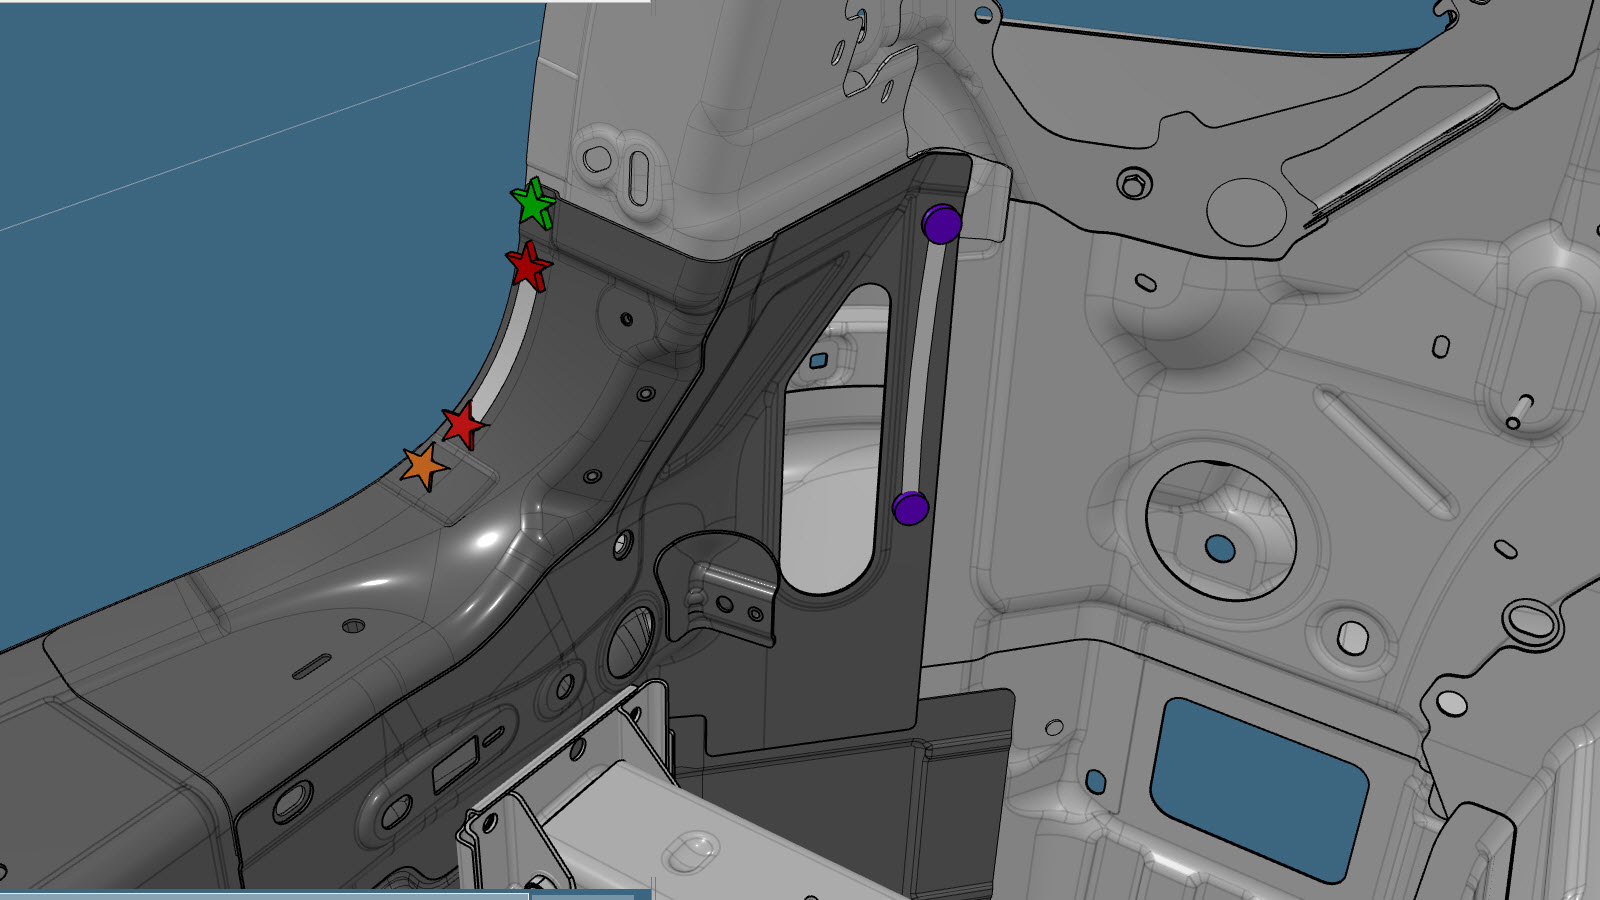Click the hex bolt head on upper bracket
This screenshot has height=900, width=1600.
[x=1132, y=185]
